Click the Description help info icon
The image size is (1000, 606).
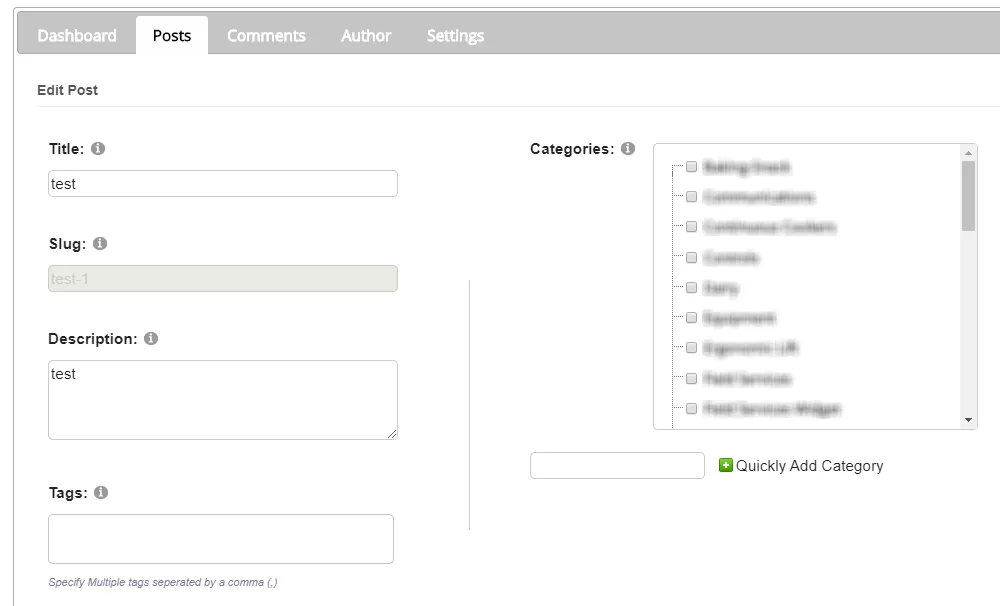click(x=151, y=339)
